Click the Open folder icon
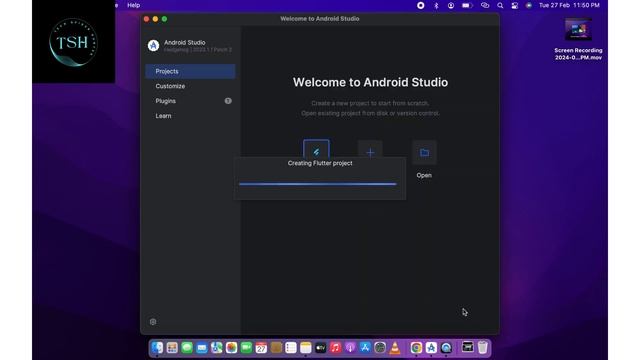The image size is (640, 360). pyautogui.click(x=424, y=152)
